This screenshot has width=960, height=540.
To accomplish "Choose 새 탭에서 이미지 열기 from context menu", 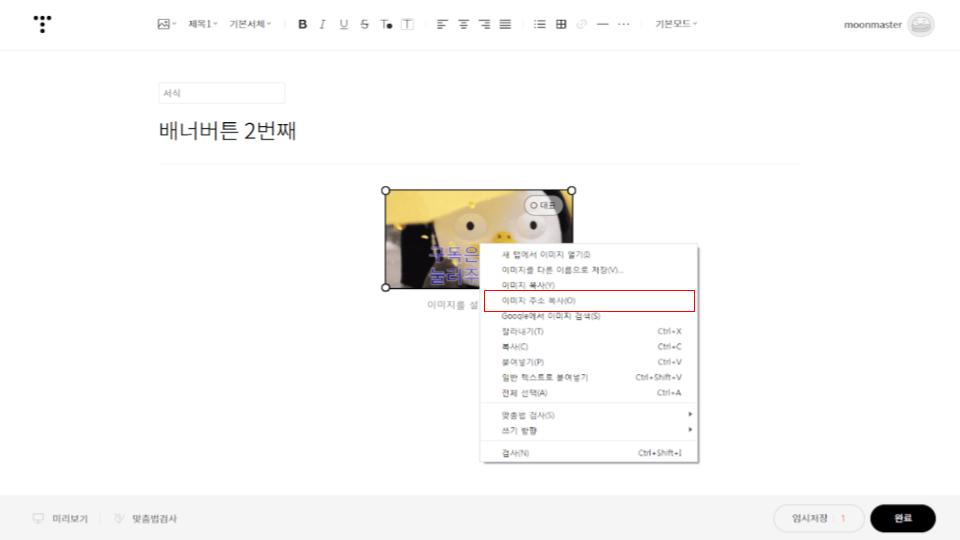I will point(589,254).
